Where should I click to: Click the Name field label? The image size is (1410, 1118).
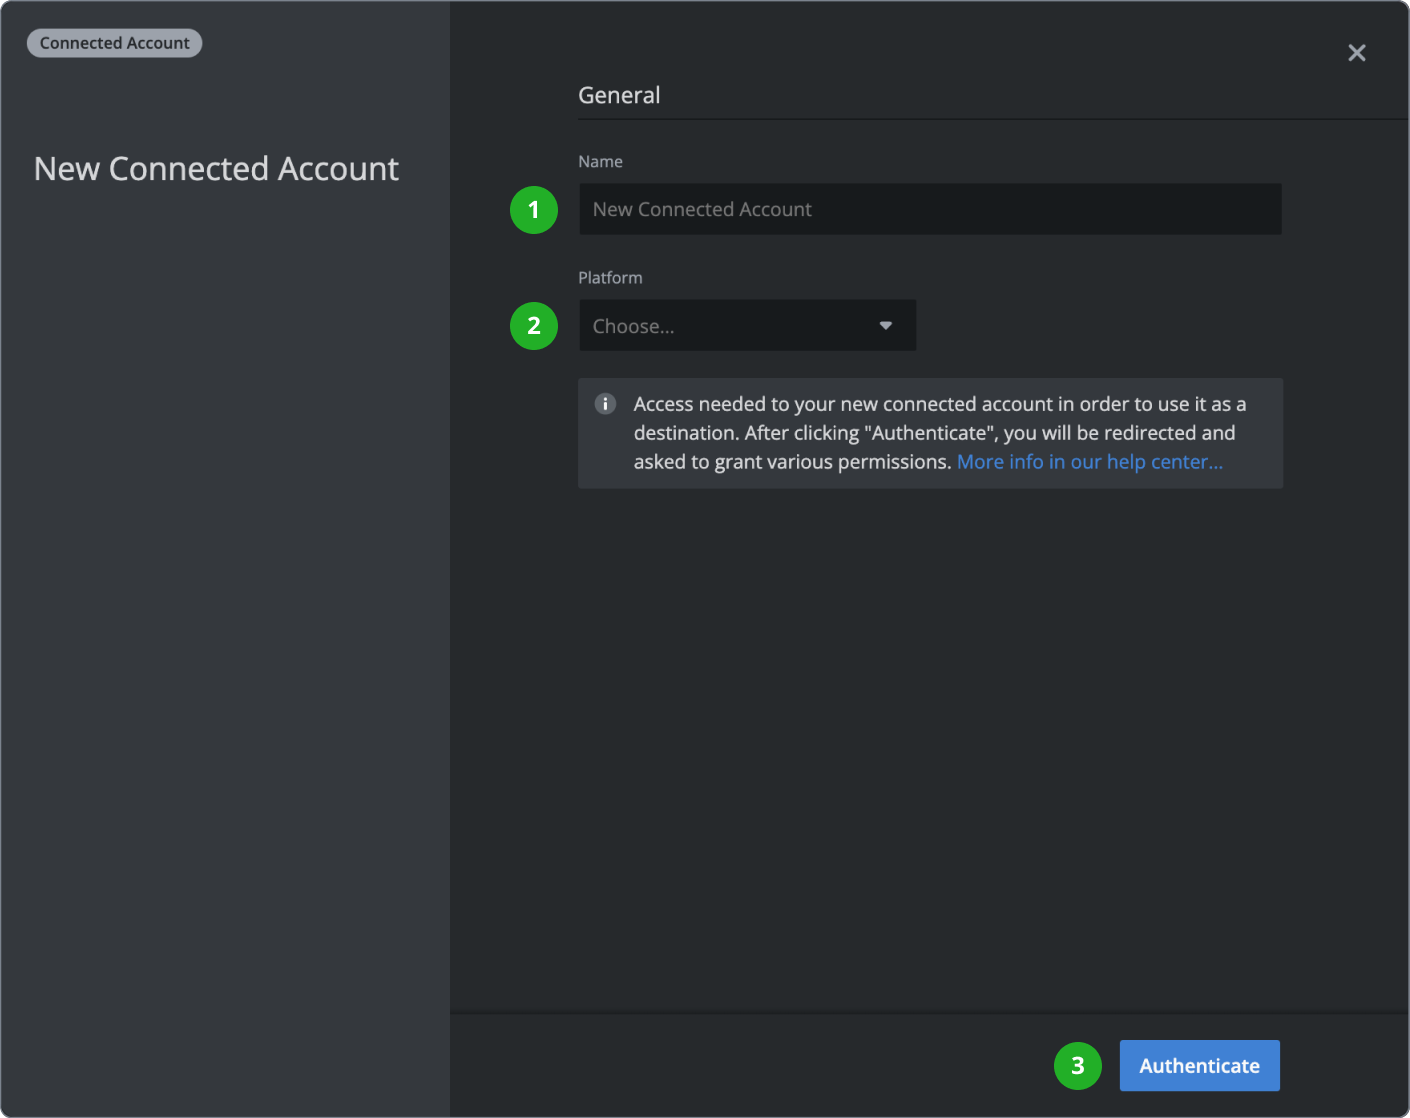(x=600, y=161)
